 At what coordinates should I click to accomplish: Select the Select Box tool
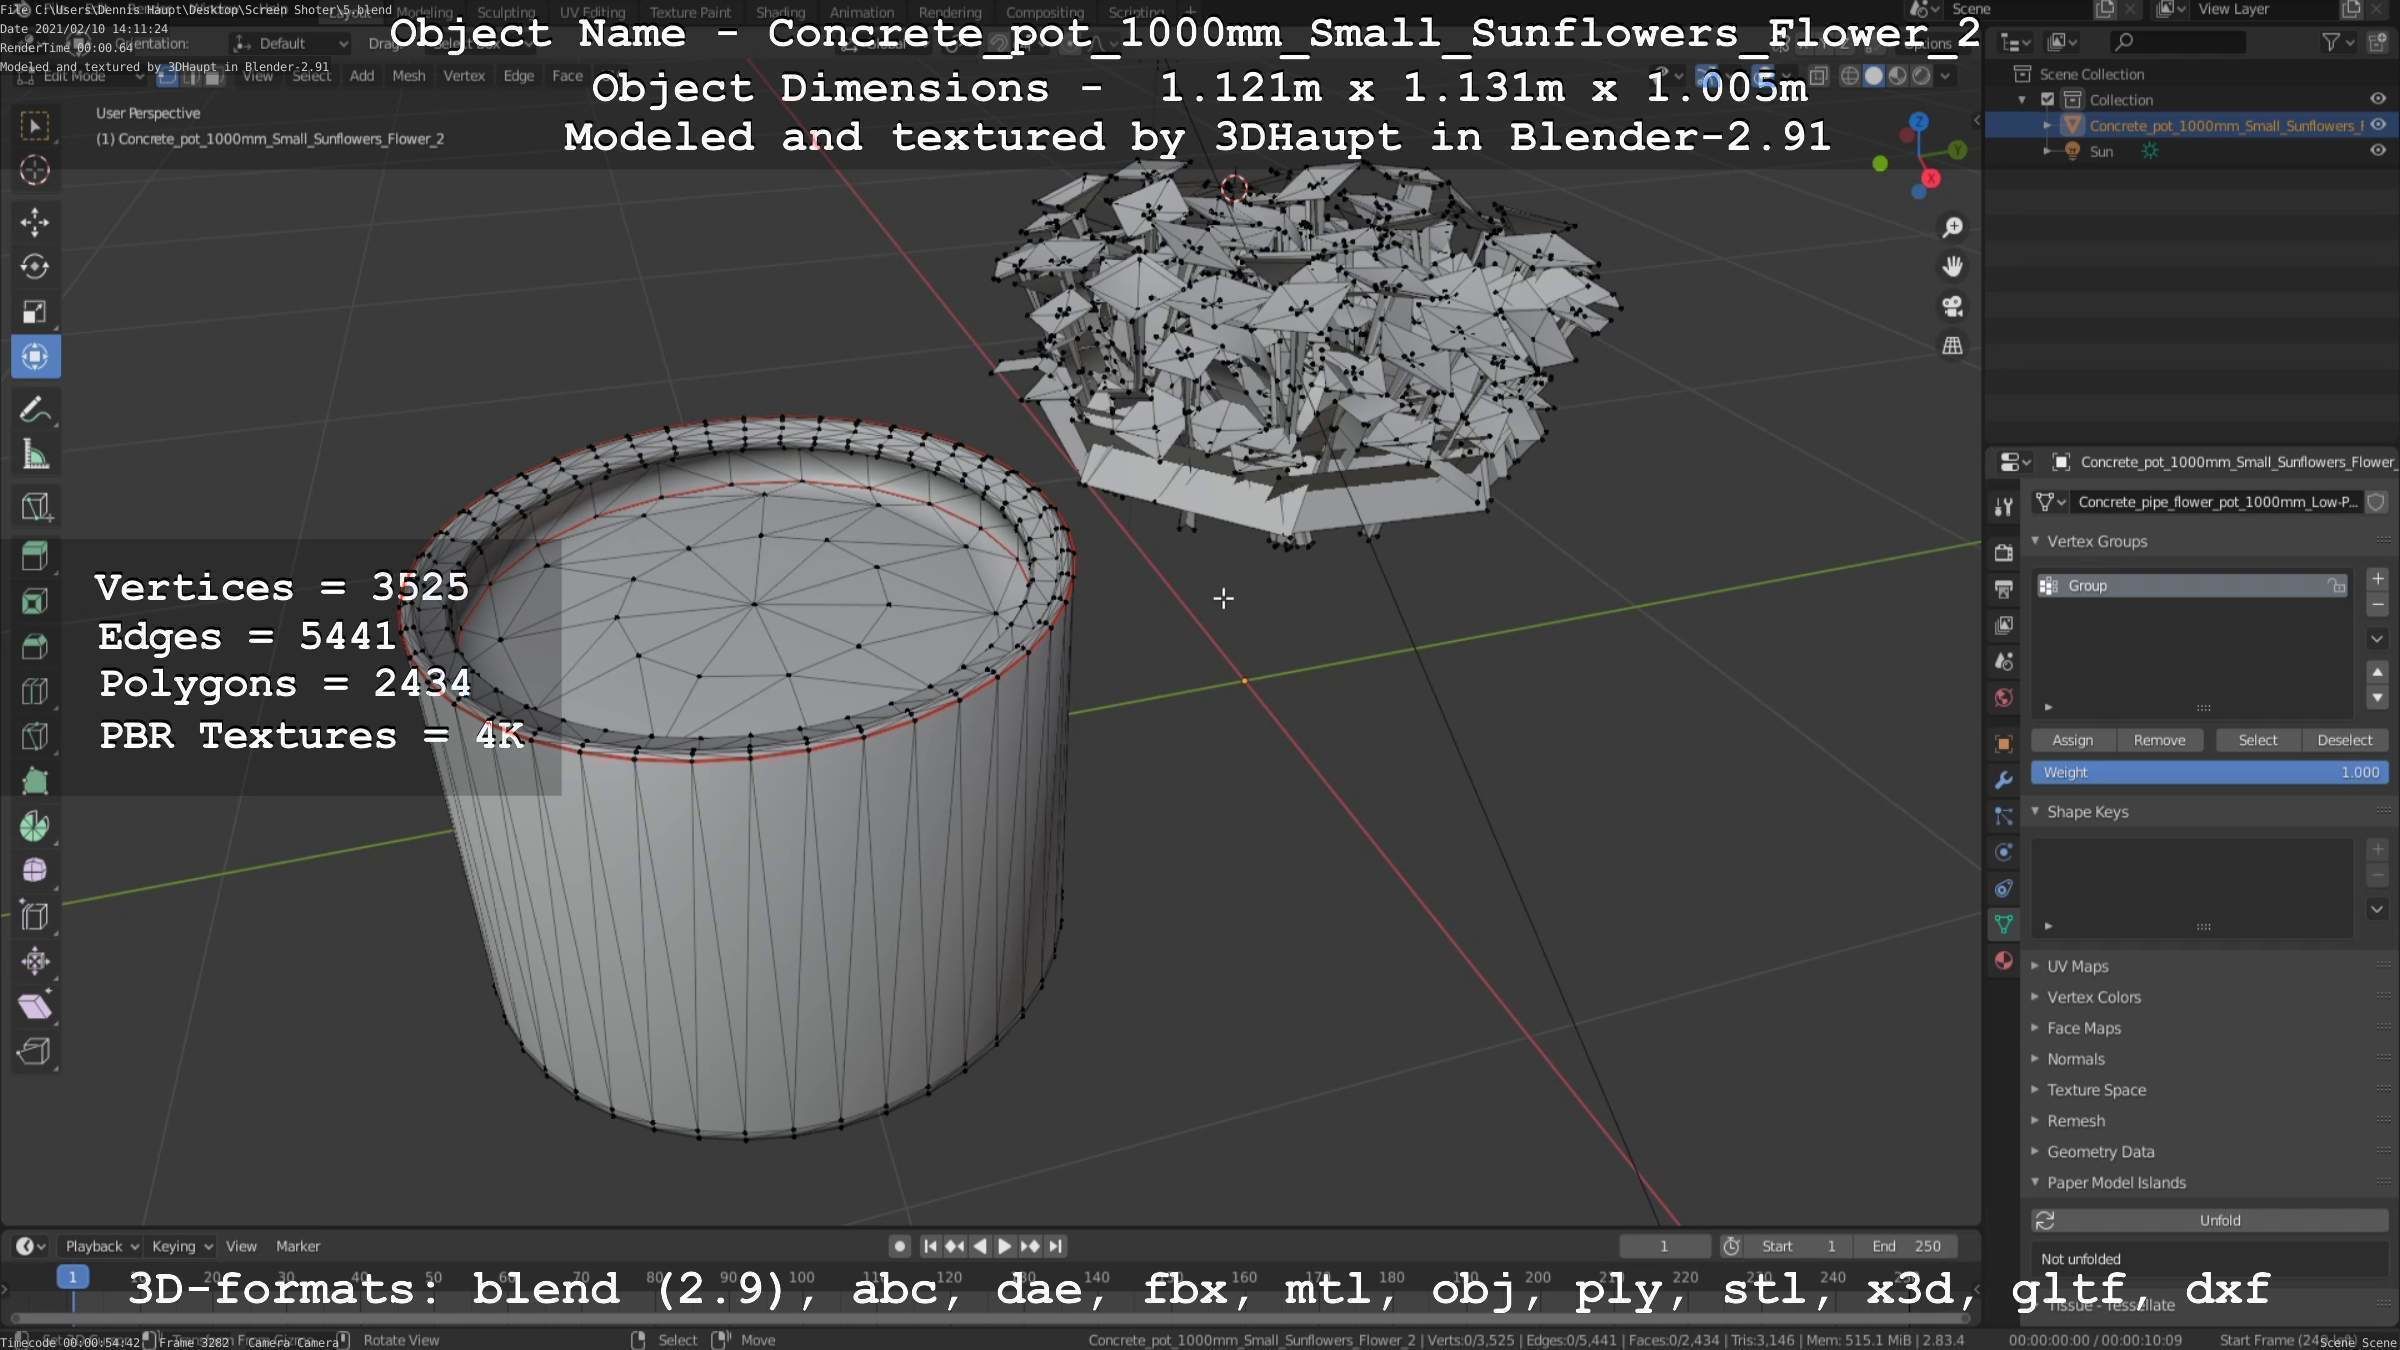click(35, 126)
